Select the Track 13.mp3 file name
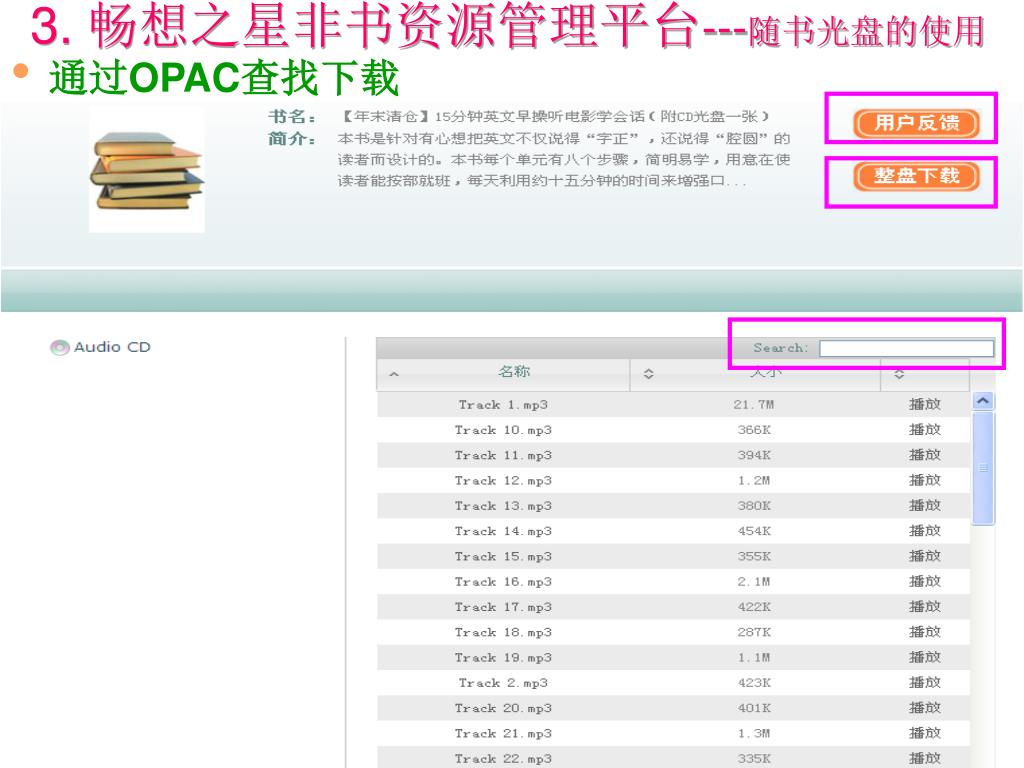Image resolution: width=1024 pixels, height=768 pixels. (x=503, y=506)
